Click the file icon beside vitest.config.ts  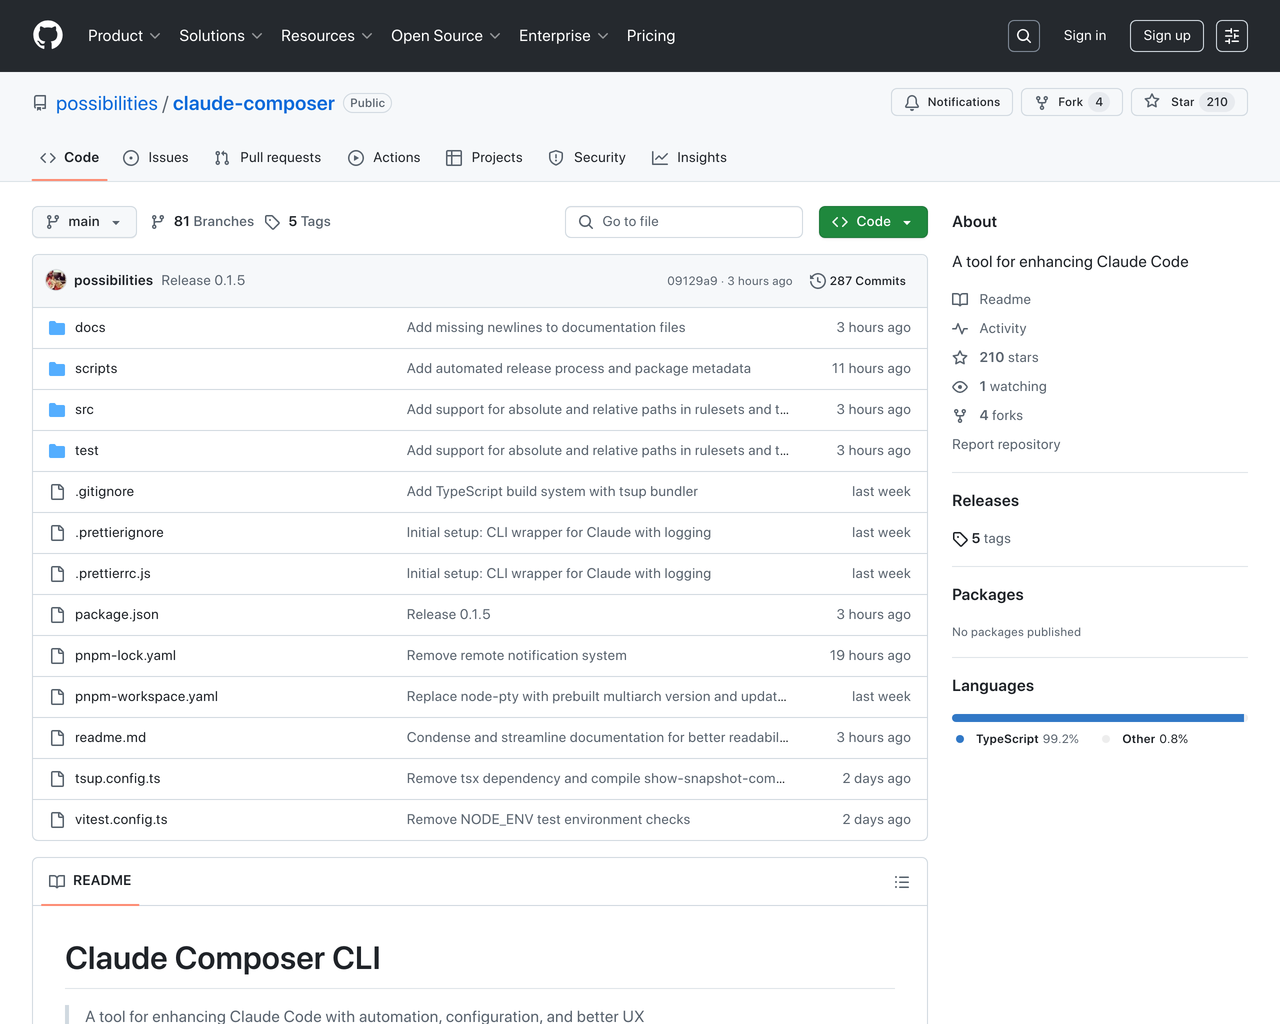[x=57, y=820]
